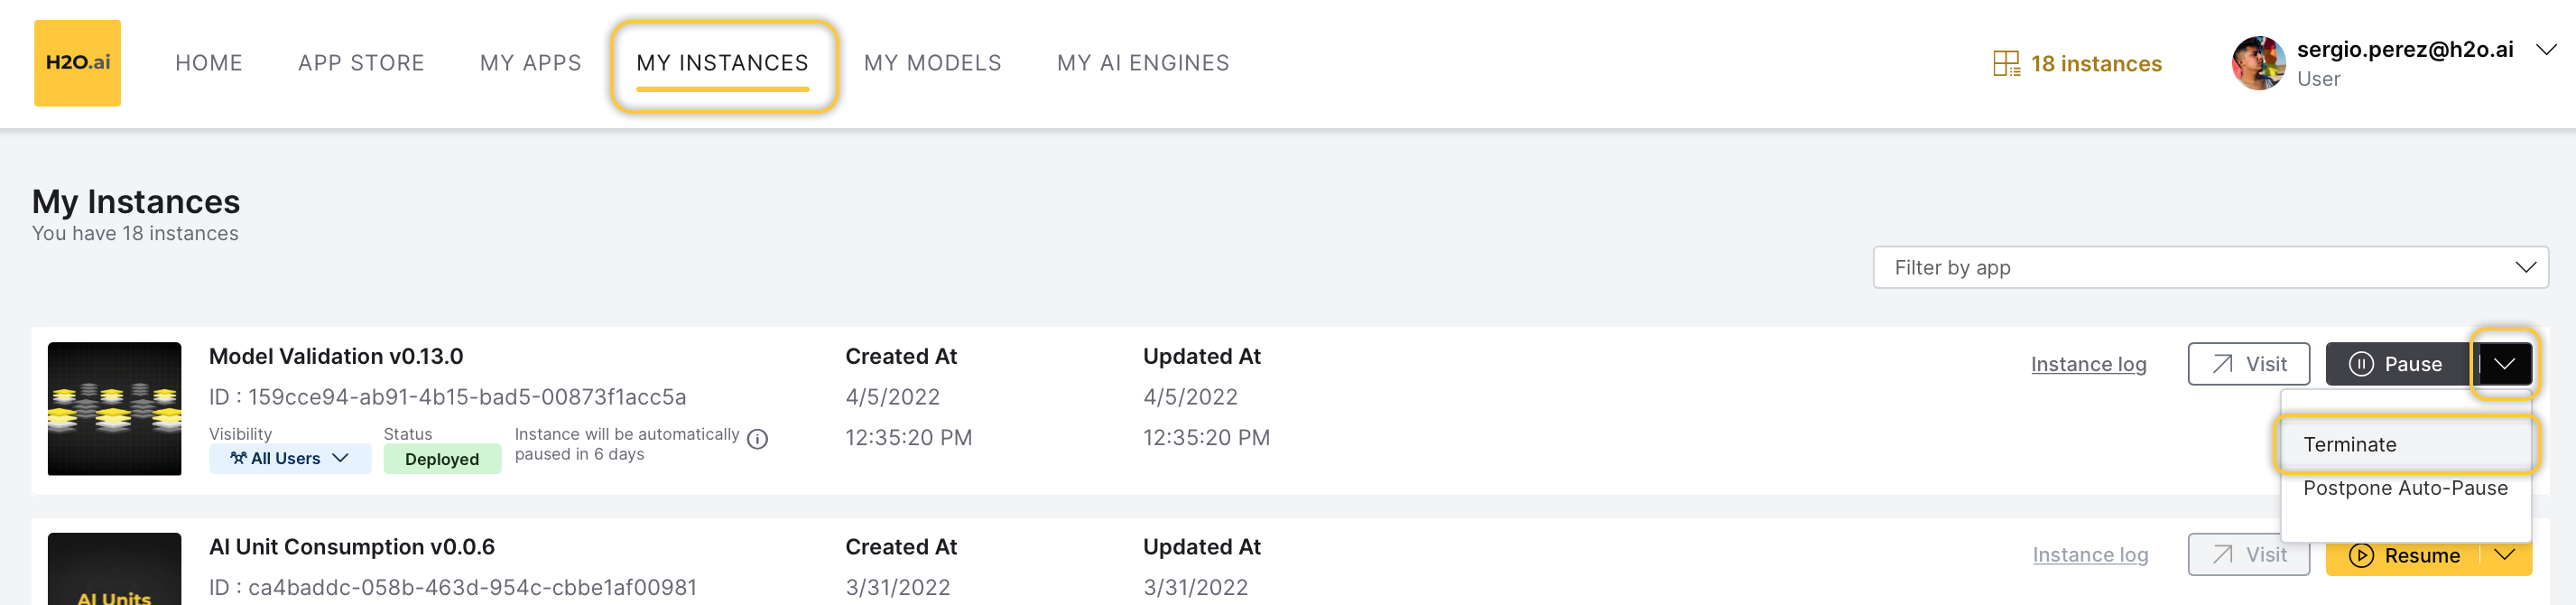
Task: Open Model Validation instance log
Action: click(x=2088, y=364)
